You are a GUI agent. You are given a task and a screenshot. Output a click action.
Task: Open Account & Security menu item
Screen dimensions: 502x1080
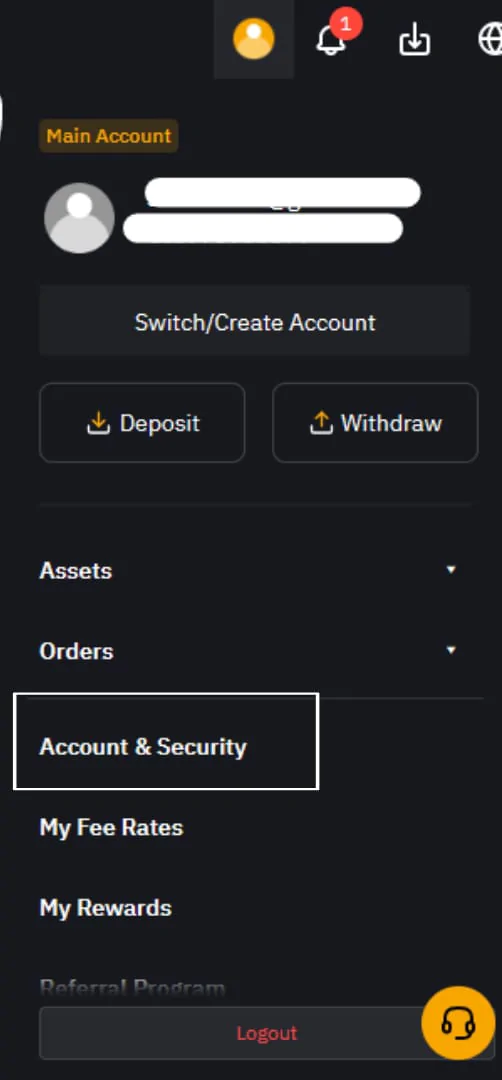click(x=143, y=747)
